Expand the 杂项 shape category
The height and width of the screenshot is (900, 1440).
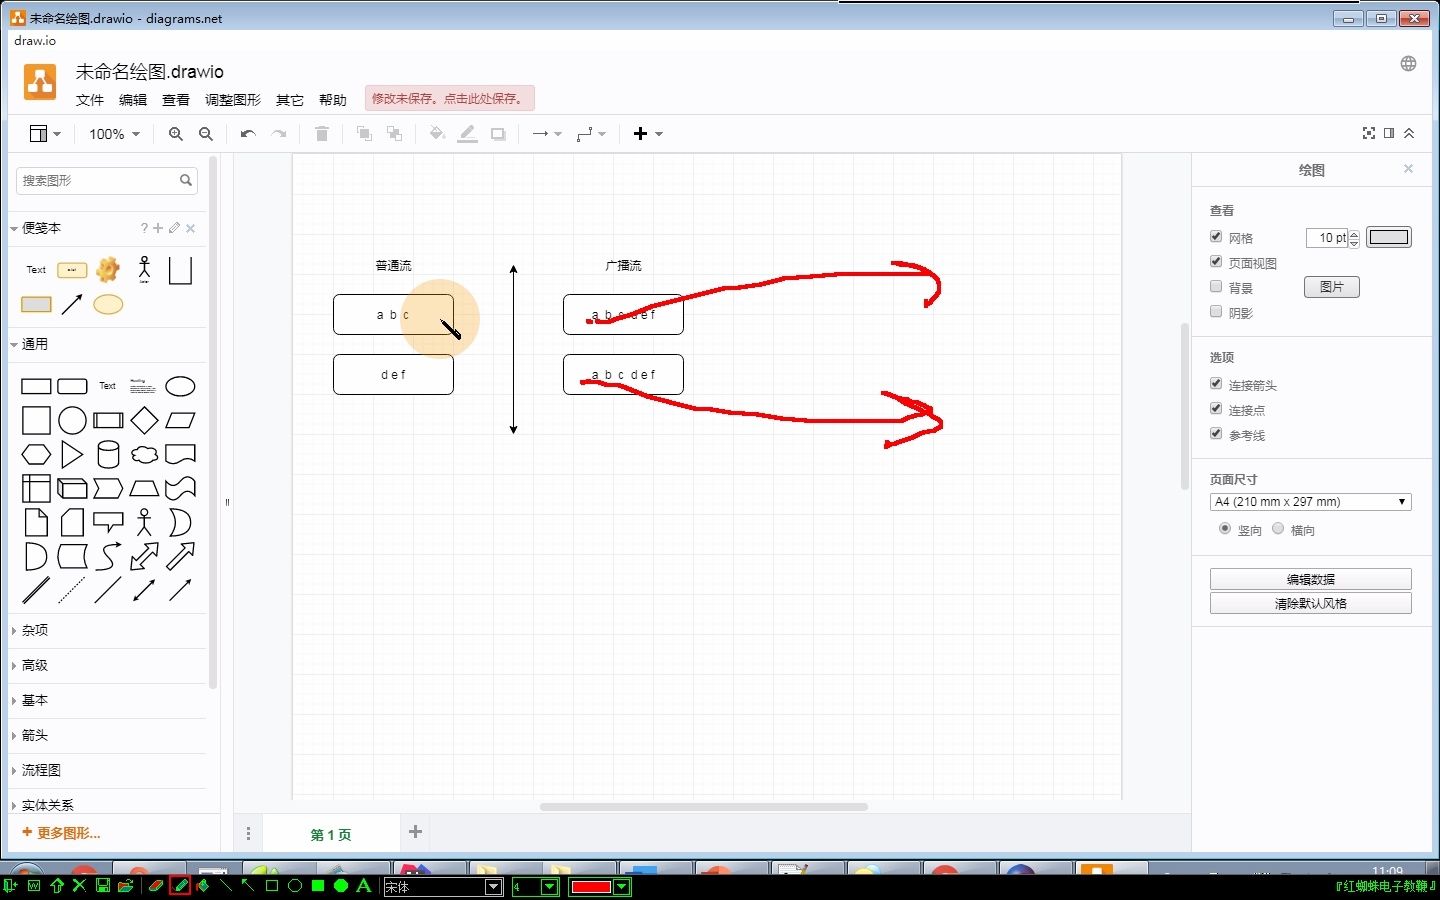[x=35, y=631]
